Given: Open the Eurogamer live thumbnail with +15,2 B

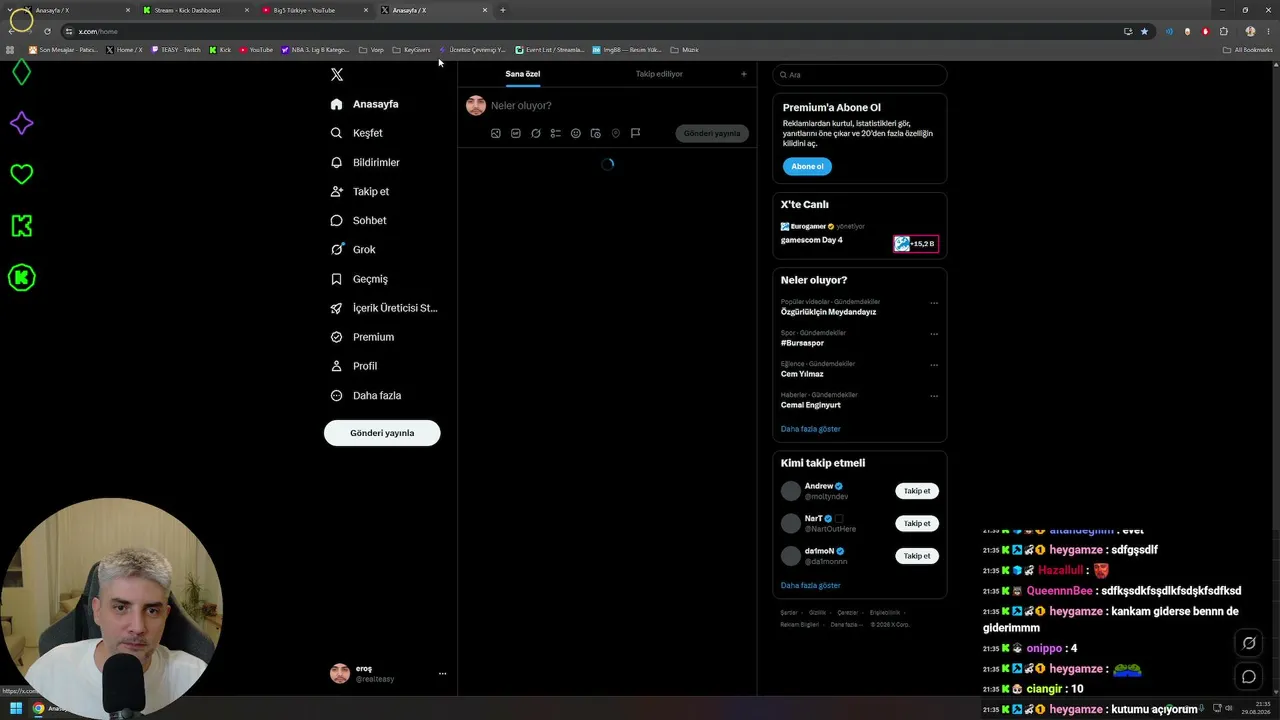Looking at the screenshot, I should (x=916, y=244).
